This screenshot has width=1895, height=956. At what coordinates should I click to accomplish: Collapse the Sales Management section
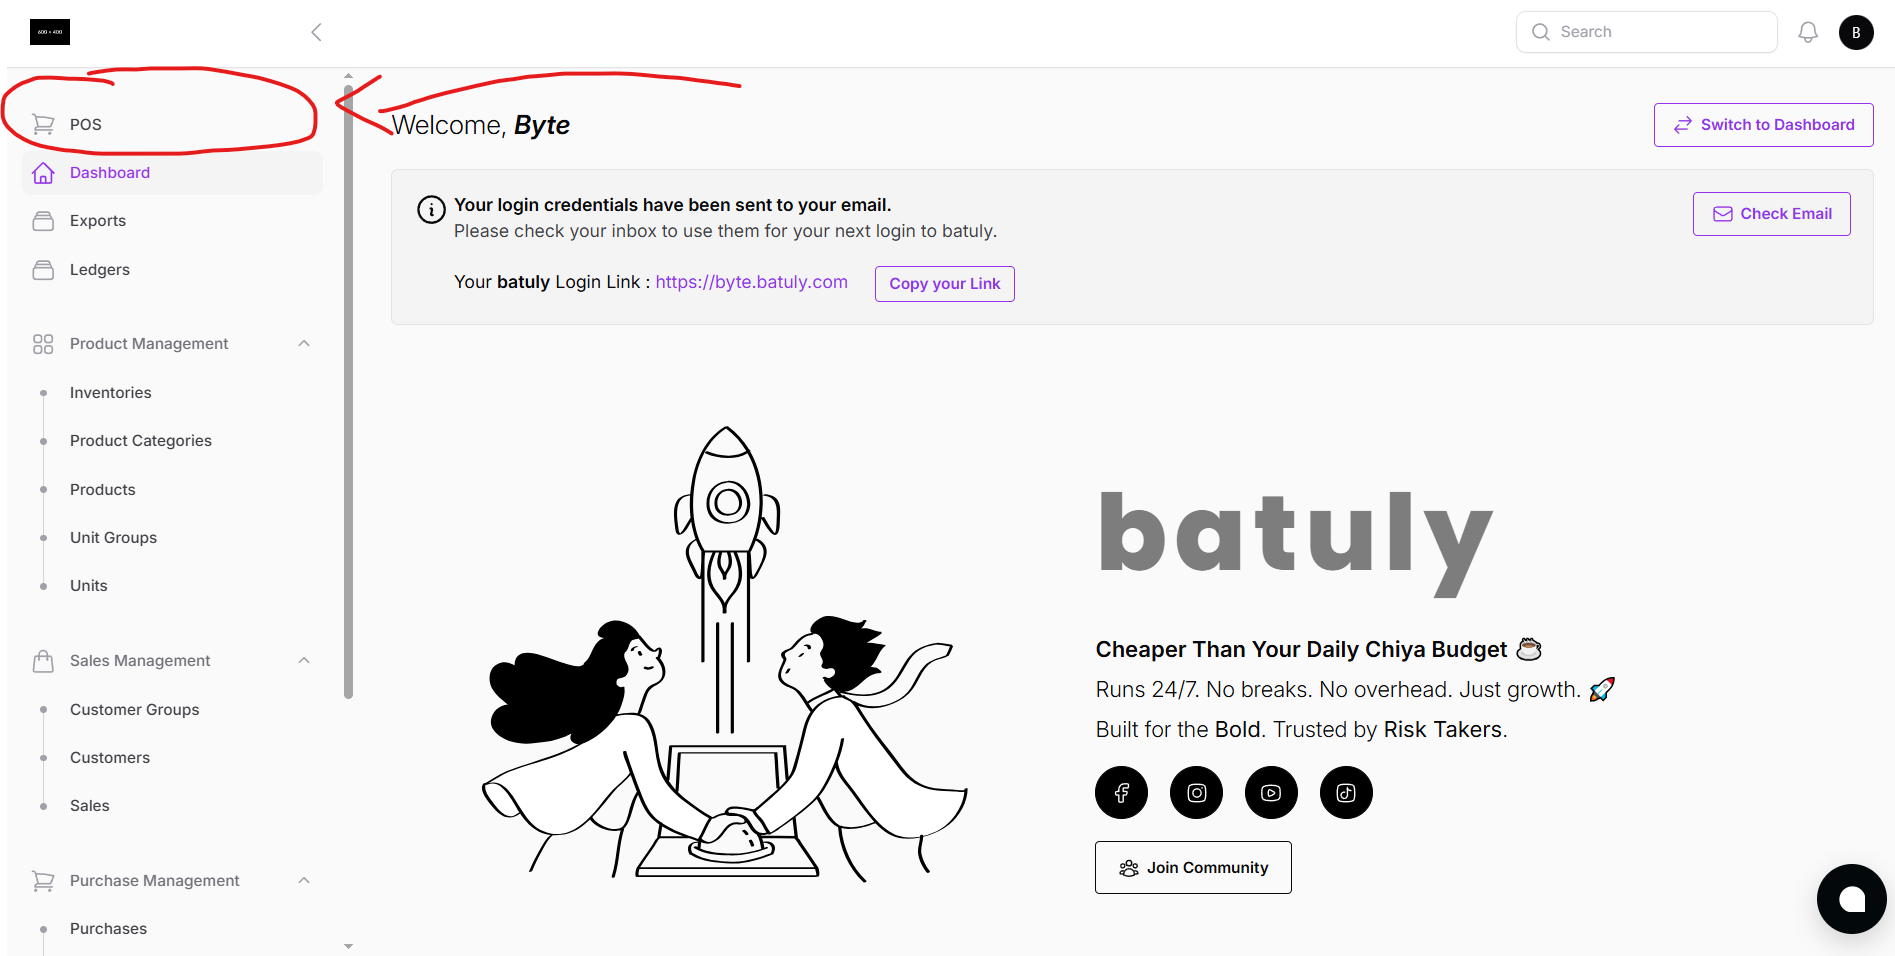point(304,660)
